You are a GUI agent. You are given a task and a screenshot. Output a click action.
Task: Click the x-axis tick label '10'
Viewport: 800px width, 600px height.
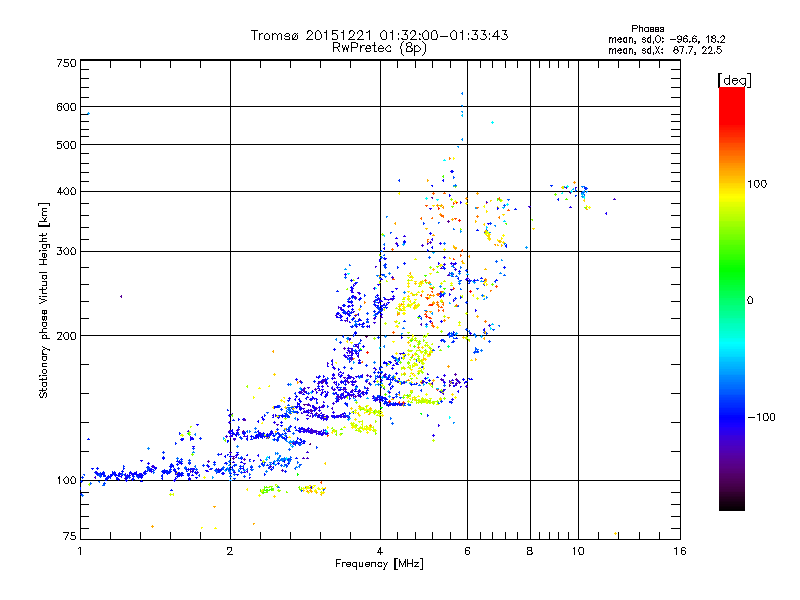[x=578, y=551]
